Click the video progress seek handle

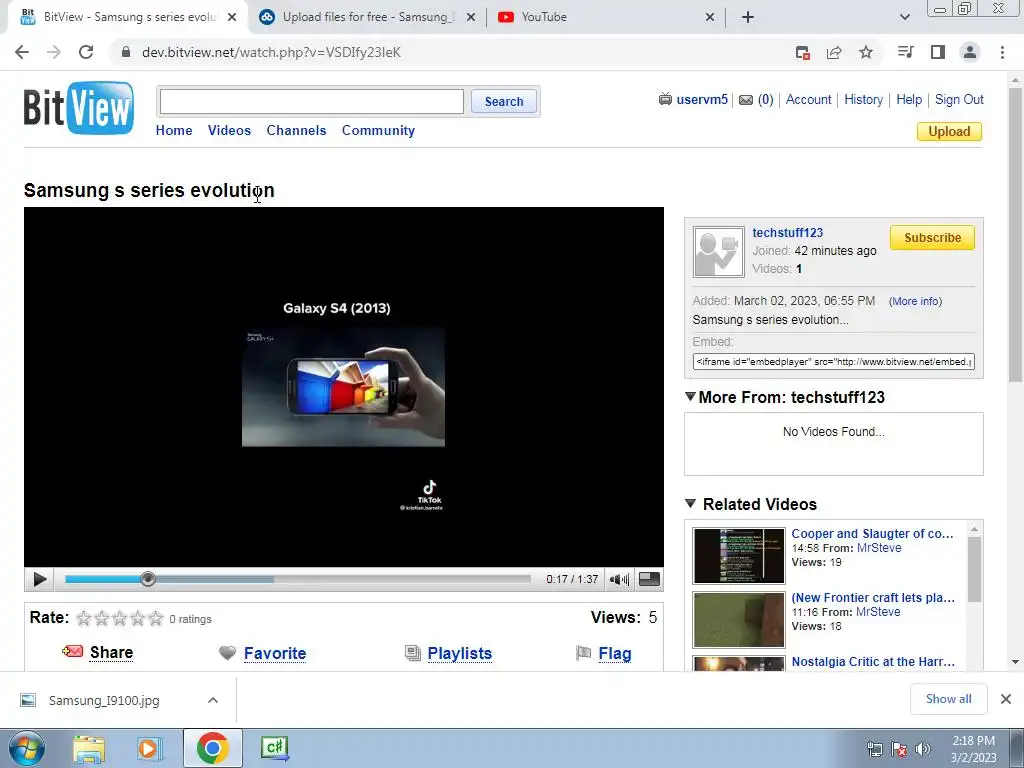[x=148, y=579]
